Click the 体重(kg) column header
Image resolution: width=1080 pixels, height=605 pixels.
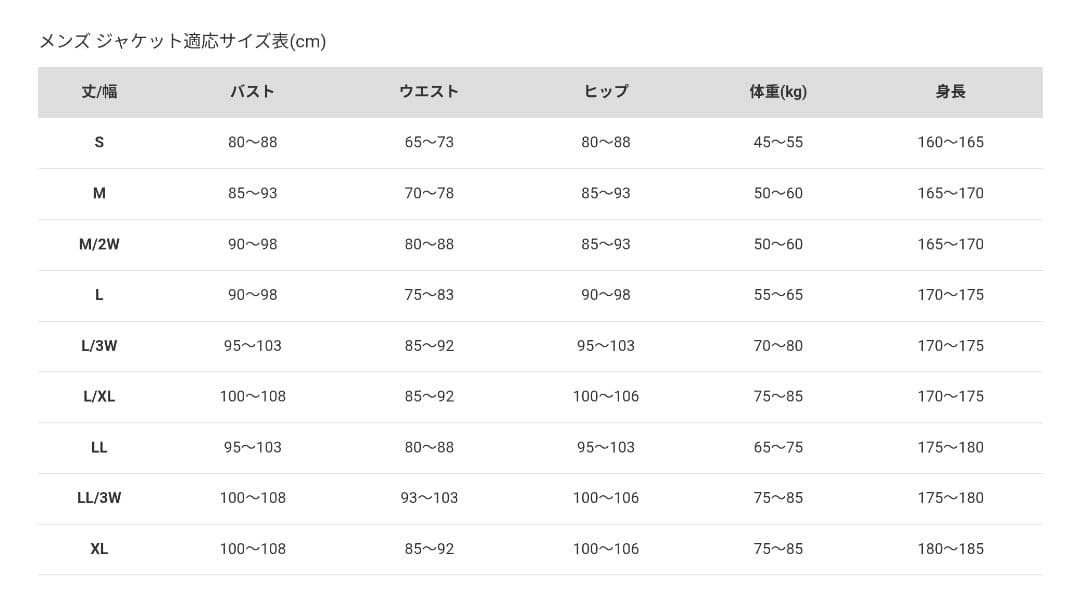click(778, 92)
